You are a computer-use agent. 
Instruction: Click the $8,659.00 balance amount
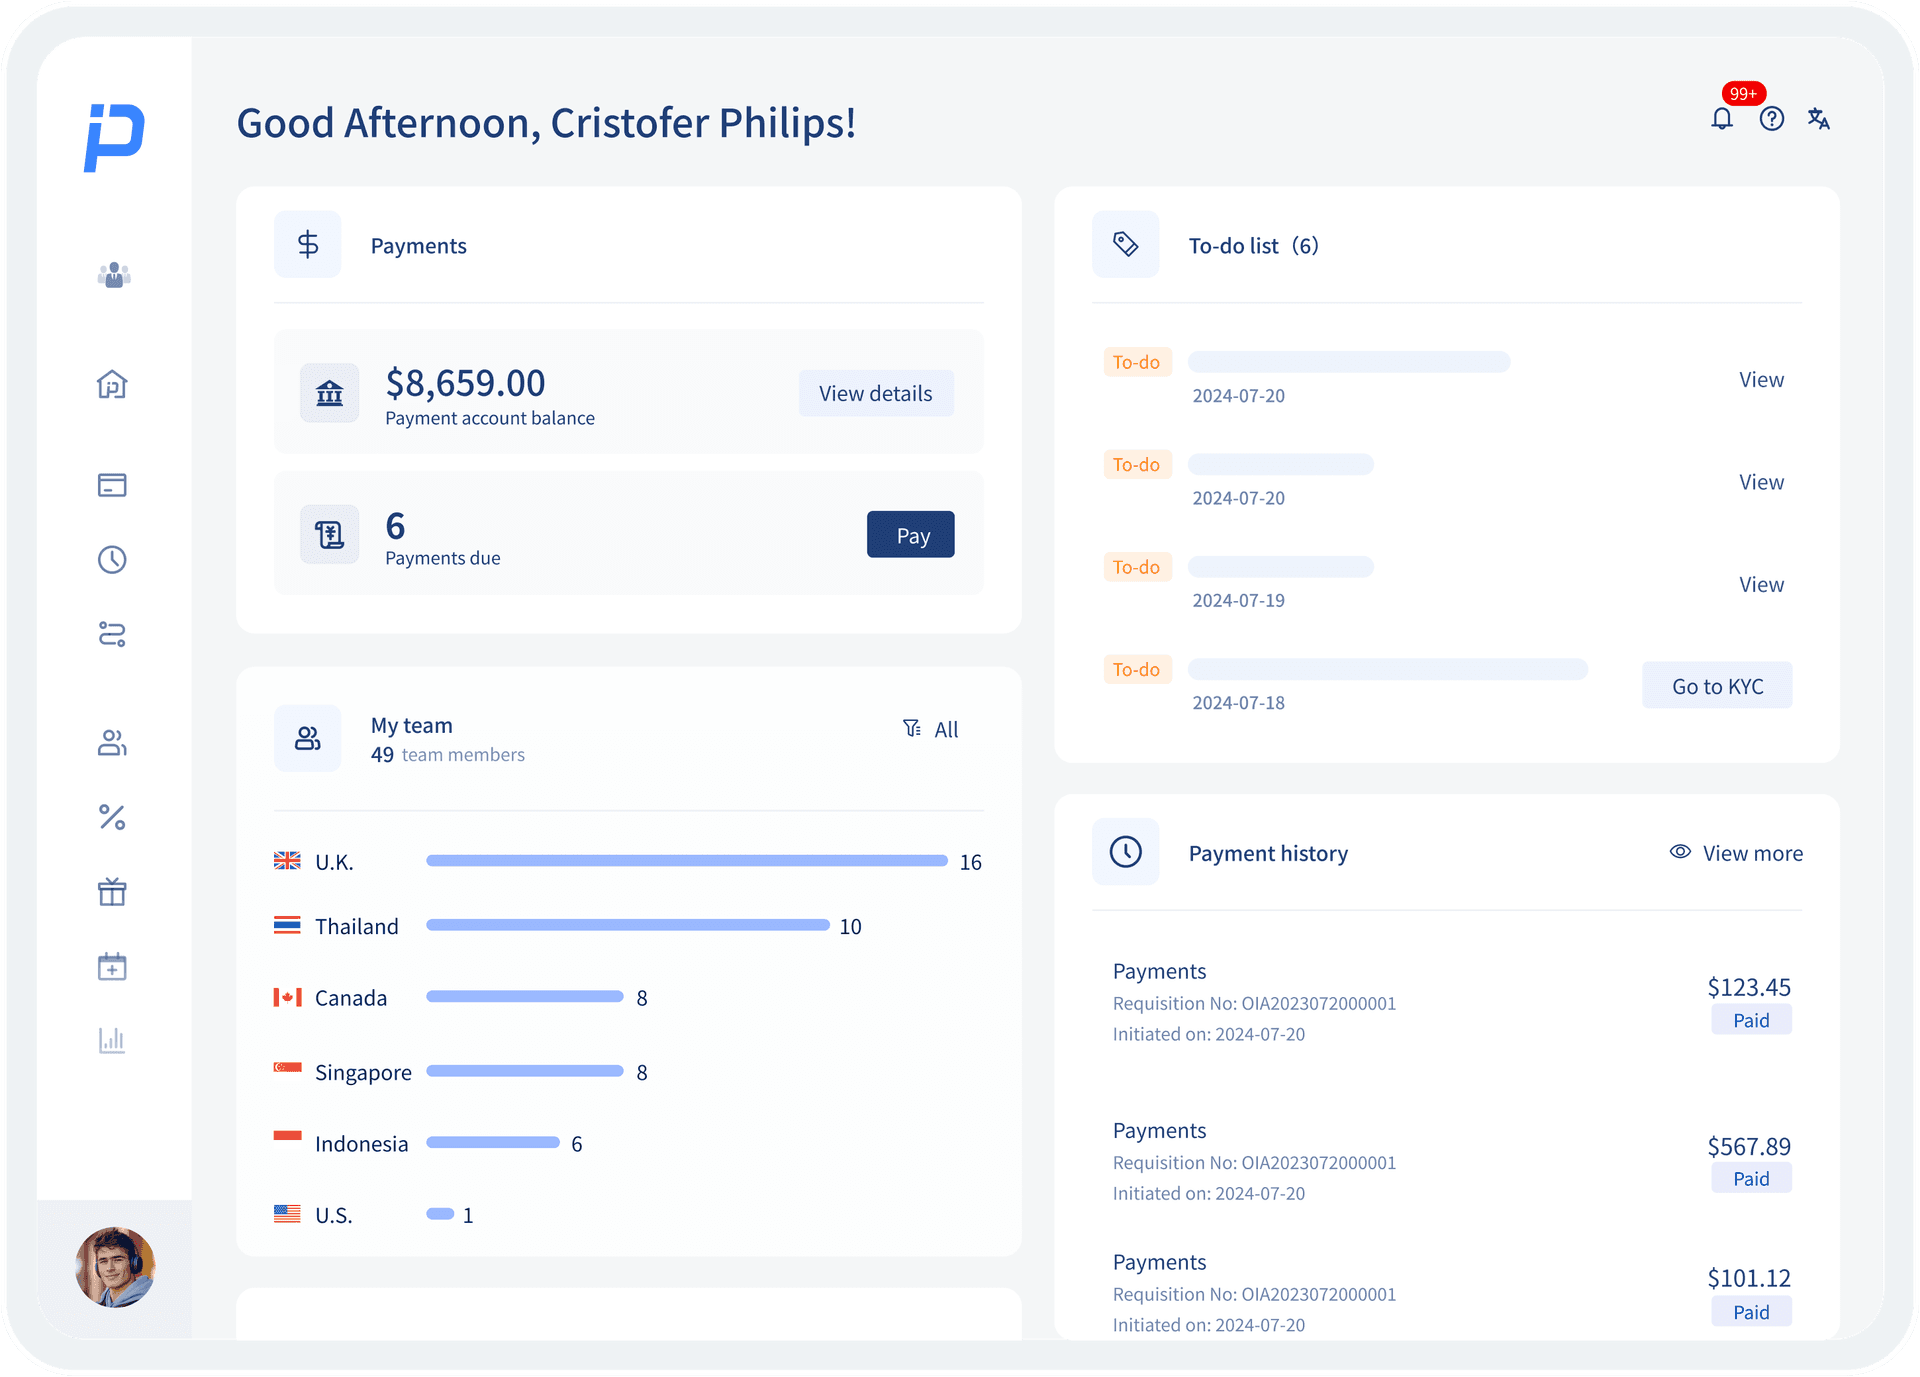point(466,383)
